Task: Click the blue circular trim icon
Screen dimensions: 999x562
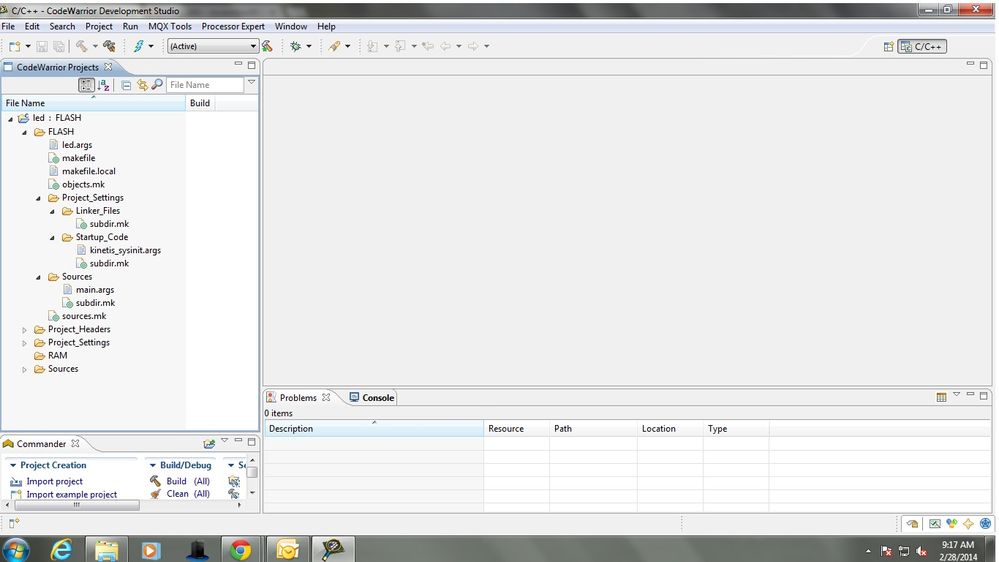Action: click(x=986, y=524)
